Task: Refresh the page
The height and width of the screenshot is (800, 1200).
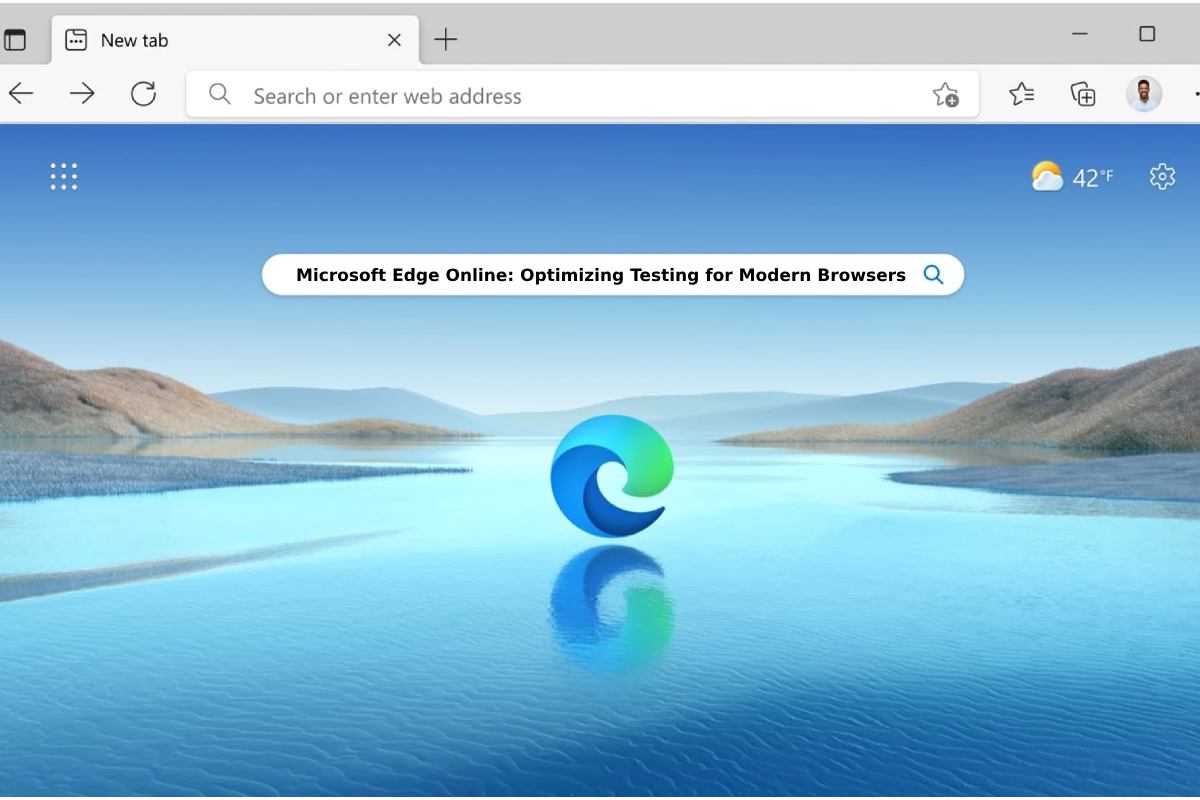Action: coord(143,94)
